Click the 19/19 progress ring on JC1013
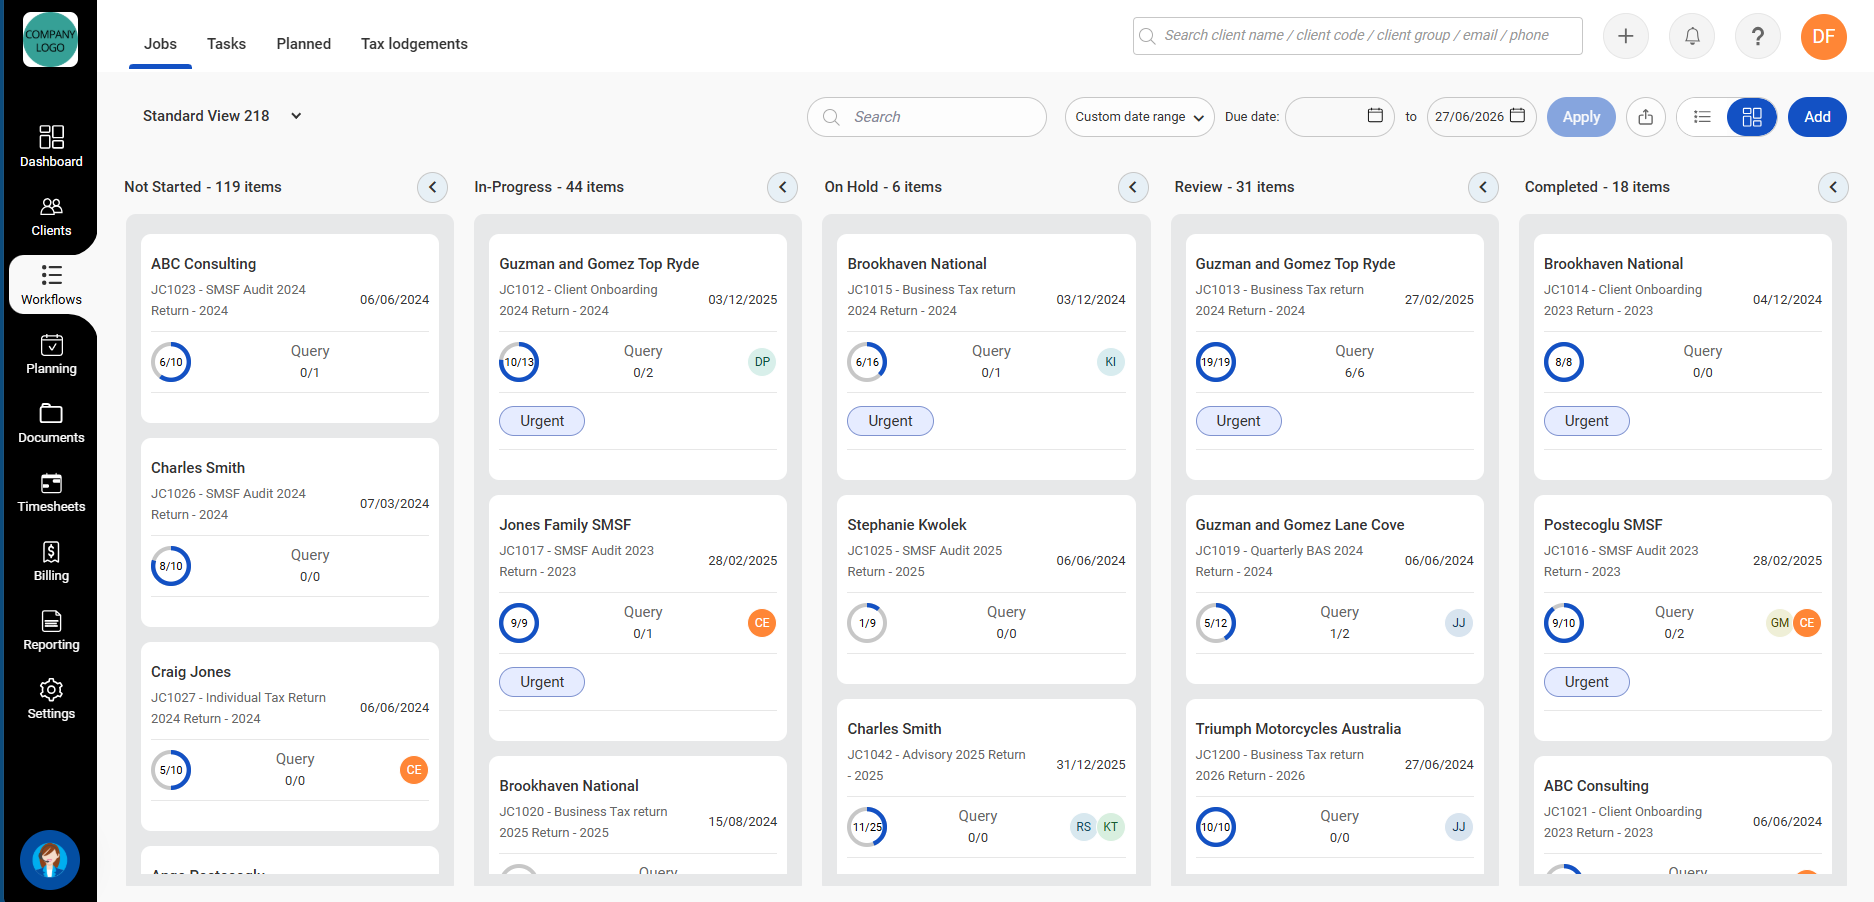This screenshot has width=1874, height=902. 1216,362
